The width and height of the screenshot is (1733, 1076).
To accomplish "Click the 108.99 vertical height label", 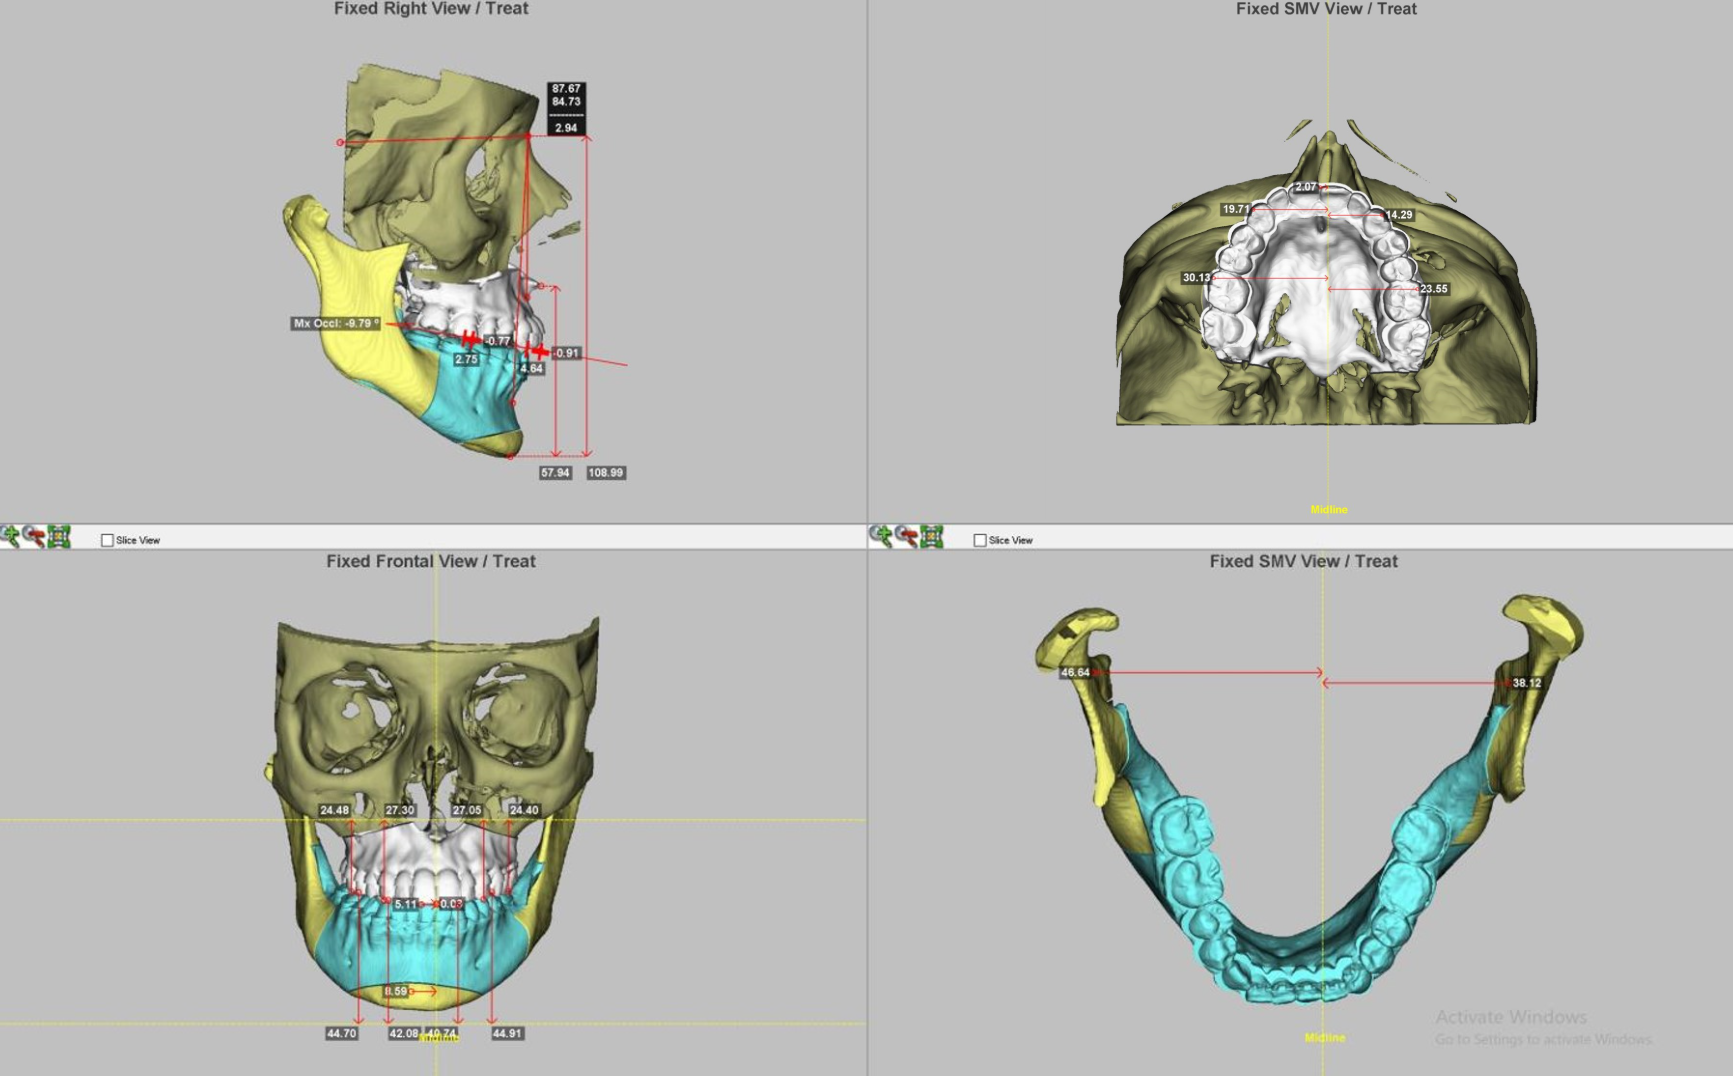I will click(605, 472).
